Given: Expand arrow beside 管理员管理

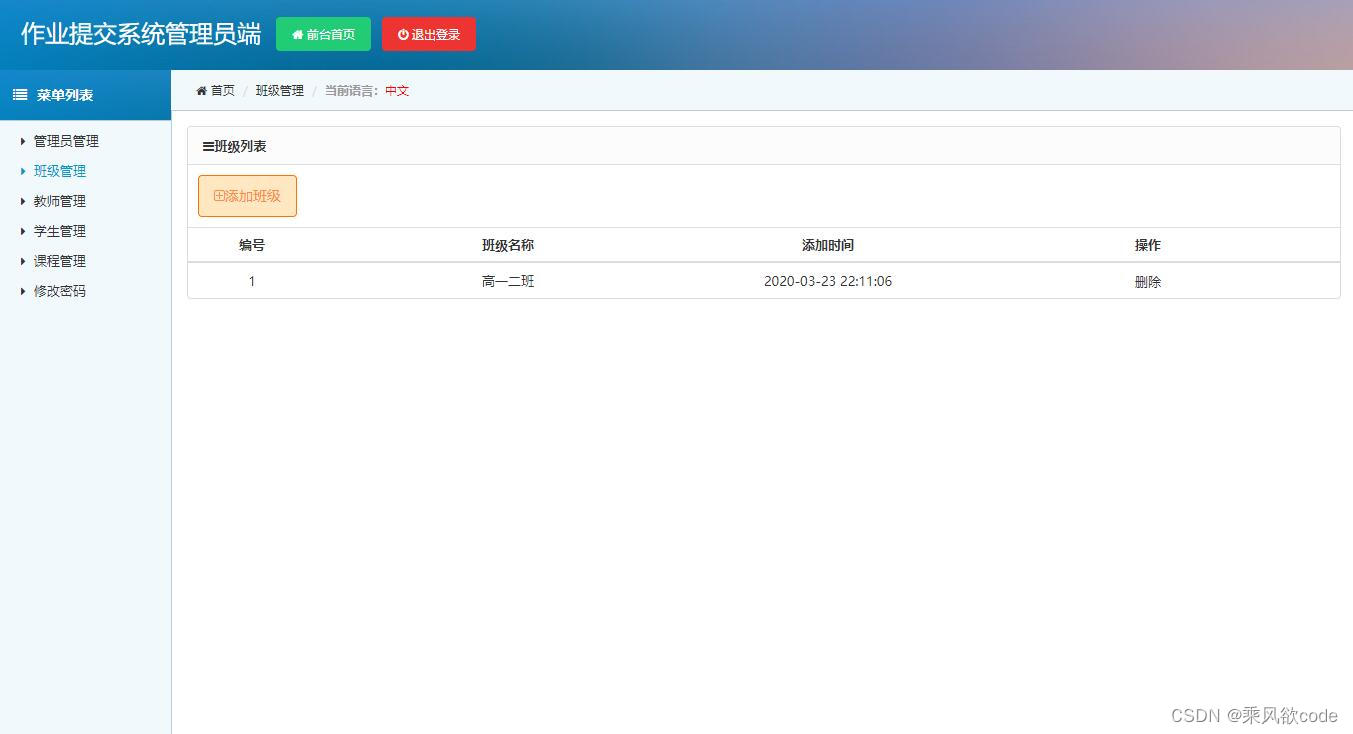Looking at the screenshot, I should [23, 141].
